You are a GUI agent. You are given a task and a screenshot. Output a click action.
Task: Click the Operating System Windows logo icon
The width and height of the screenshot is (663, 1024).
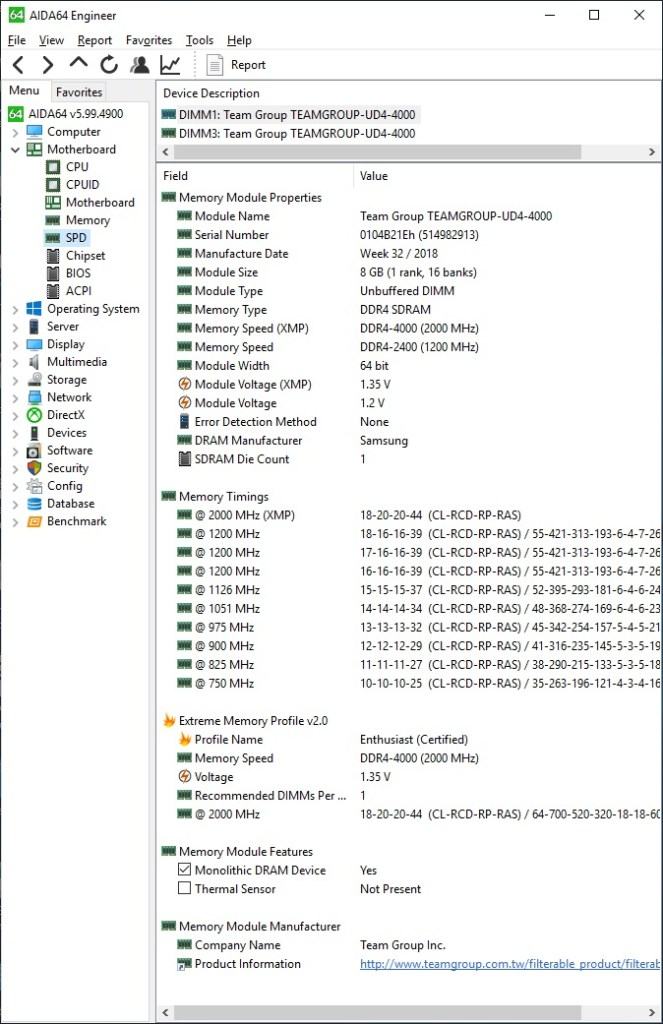click(34, 308)
